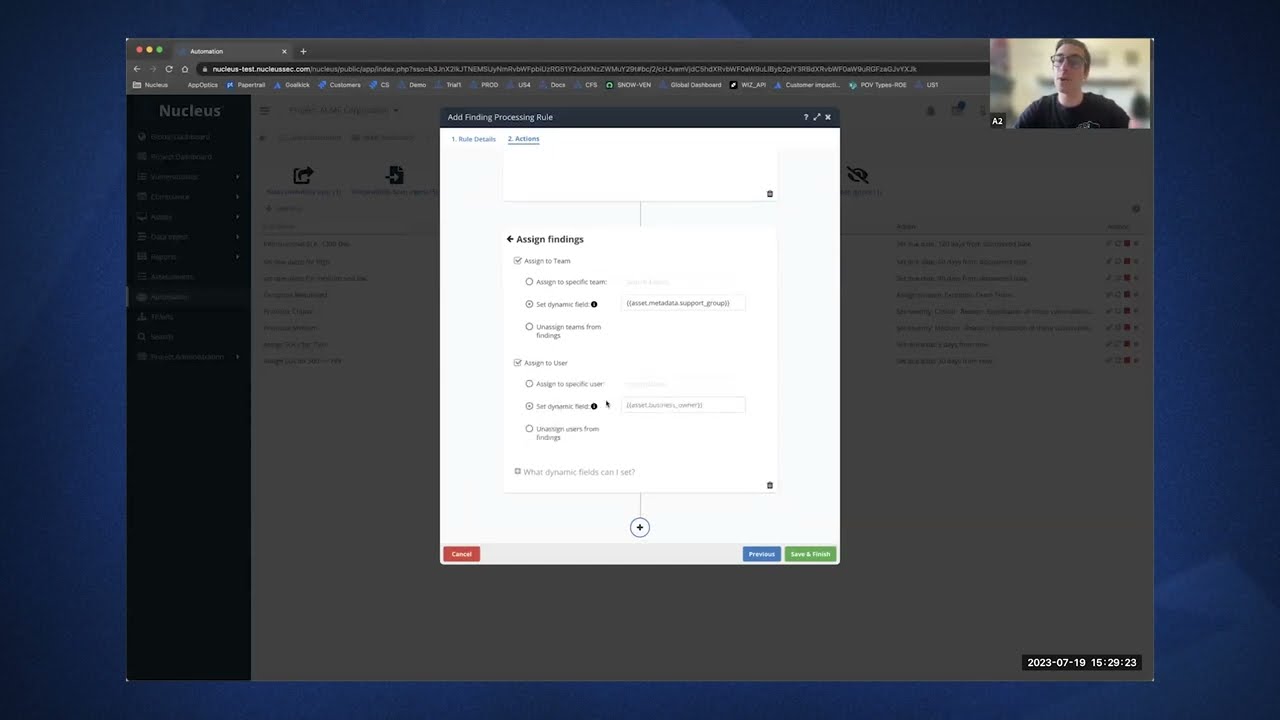The width and height of the screenshot is (1280, 720).
Task: Open the WIZ_API bookmark
Action: coord(748,85)
